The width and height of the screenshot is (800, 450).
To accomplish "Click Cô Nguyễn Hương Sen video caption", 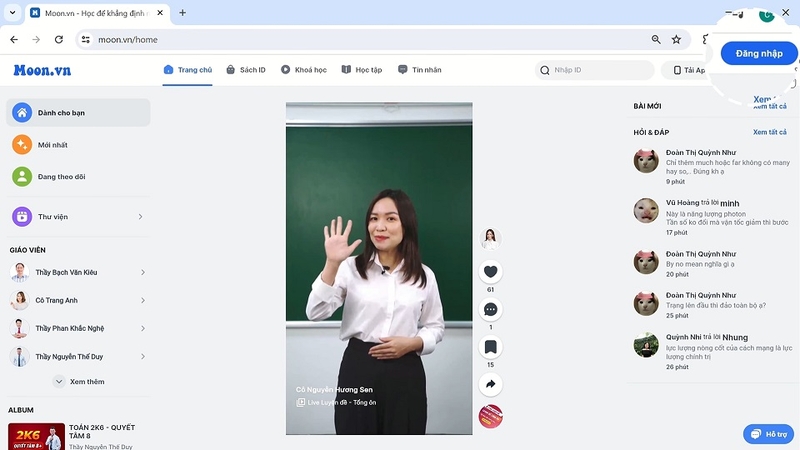I will 334,389.
